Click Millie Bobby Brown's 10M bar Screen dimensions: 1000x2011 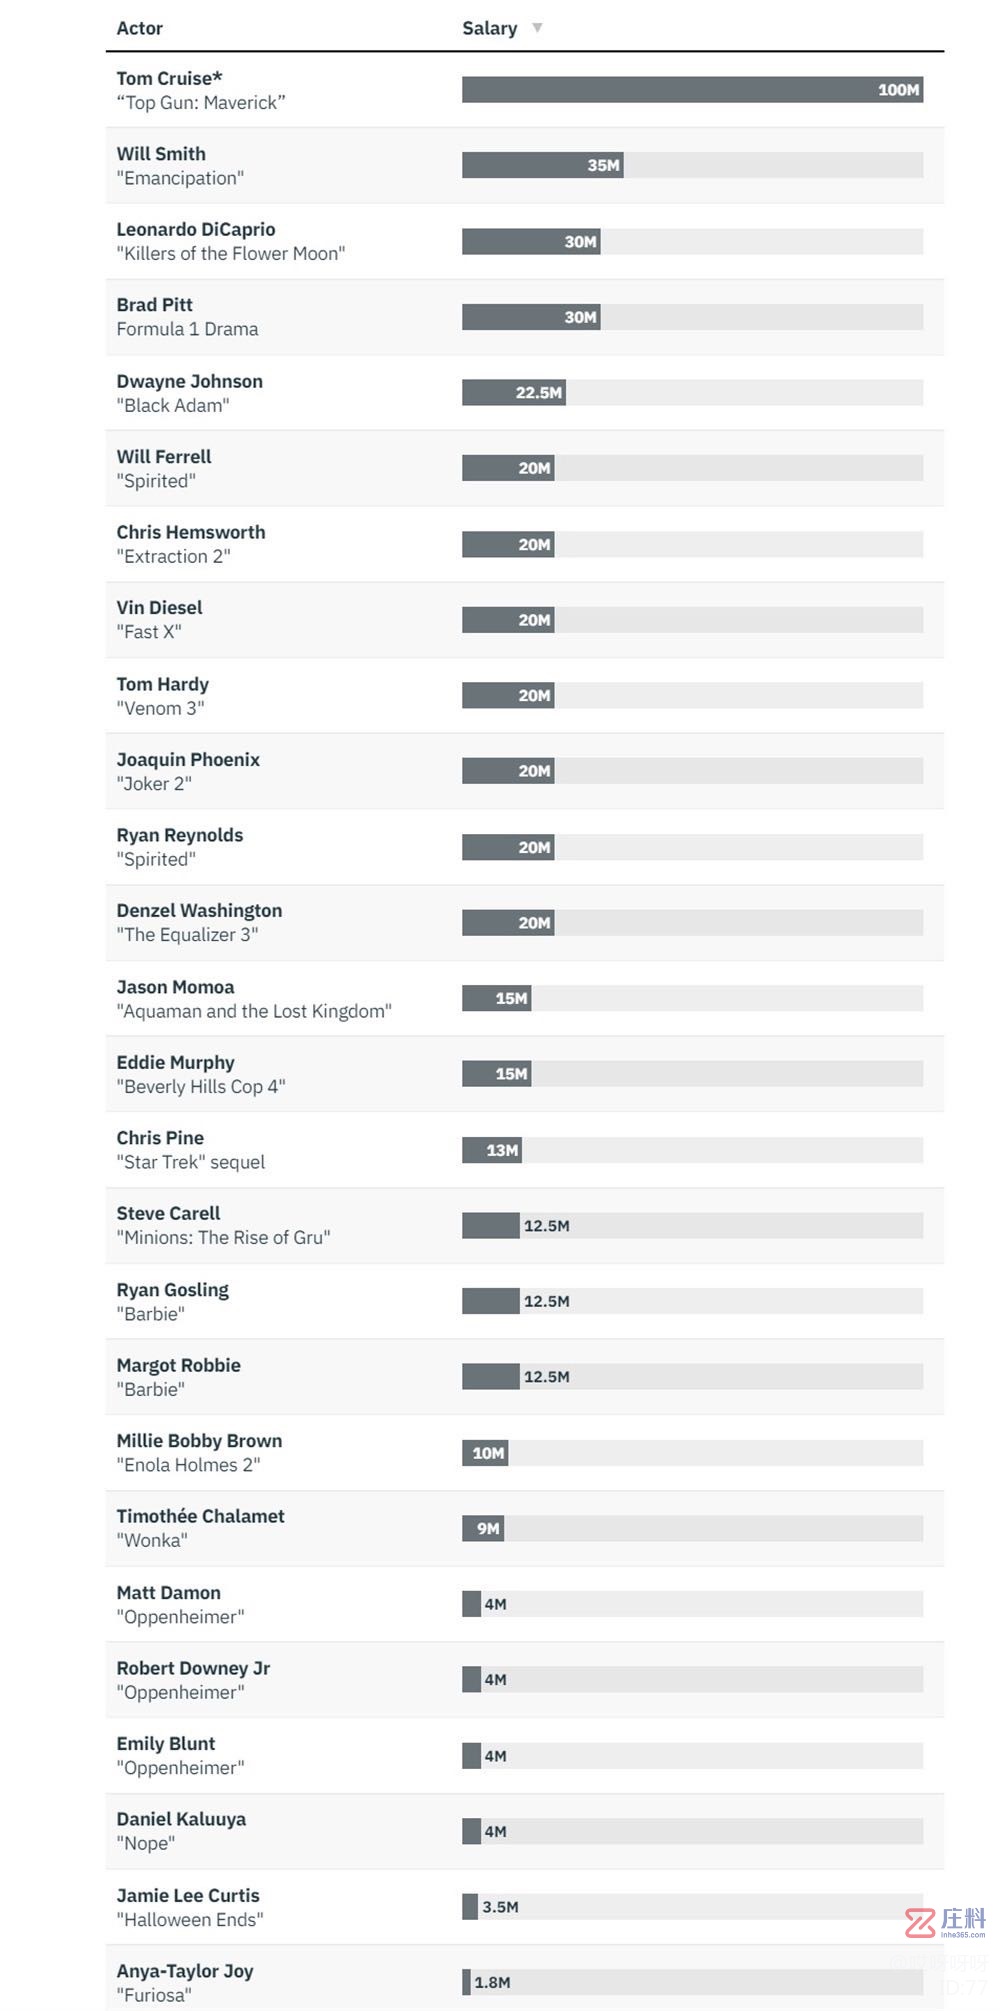pos(485,1453)
